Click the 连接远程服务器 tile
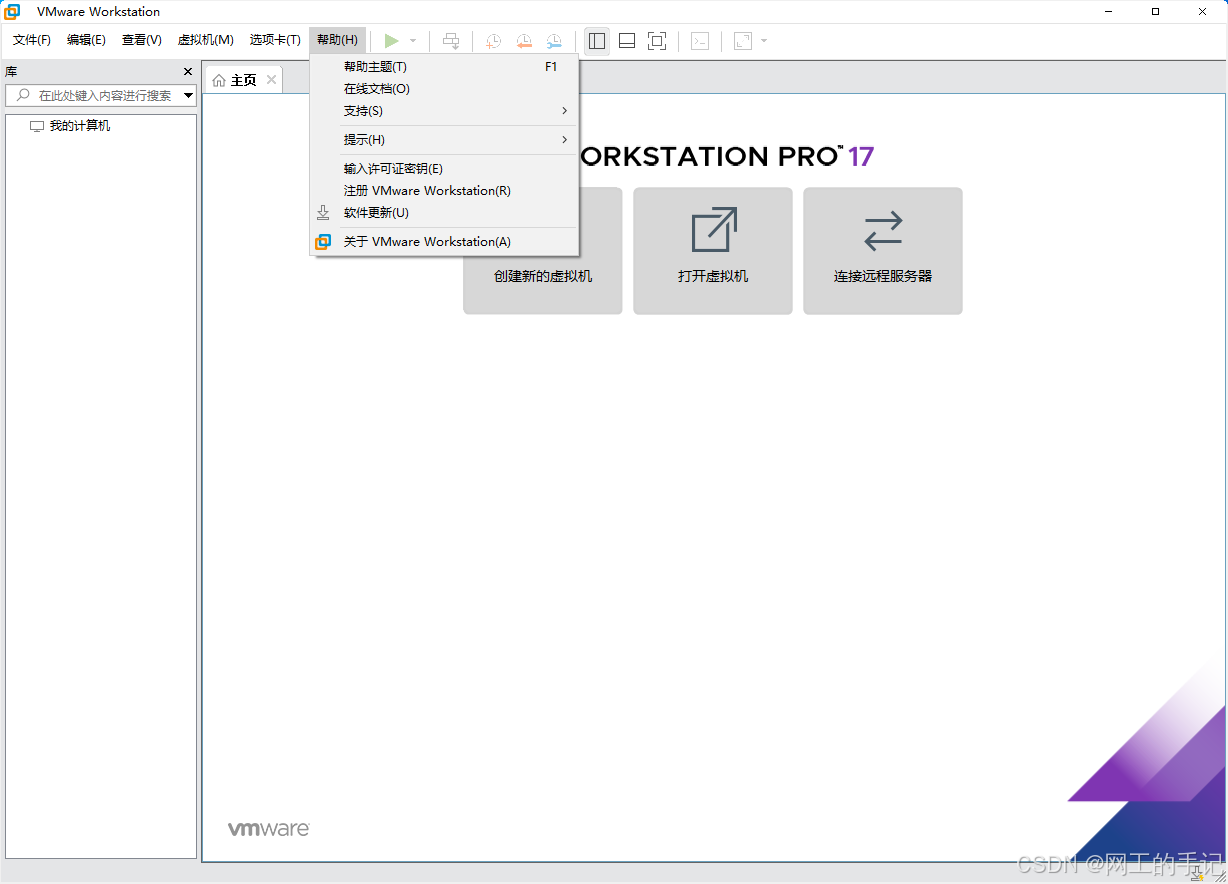1228x884 pixels. pyautogui.click(x=883, y=251)
